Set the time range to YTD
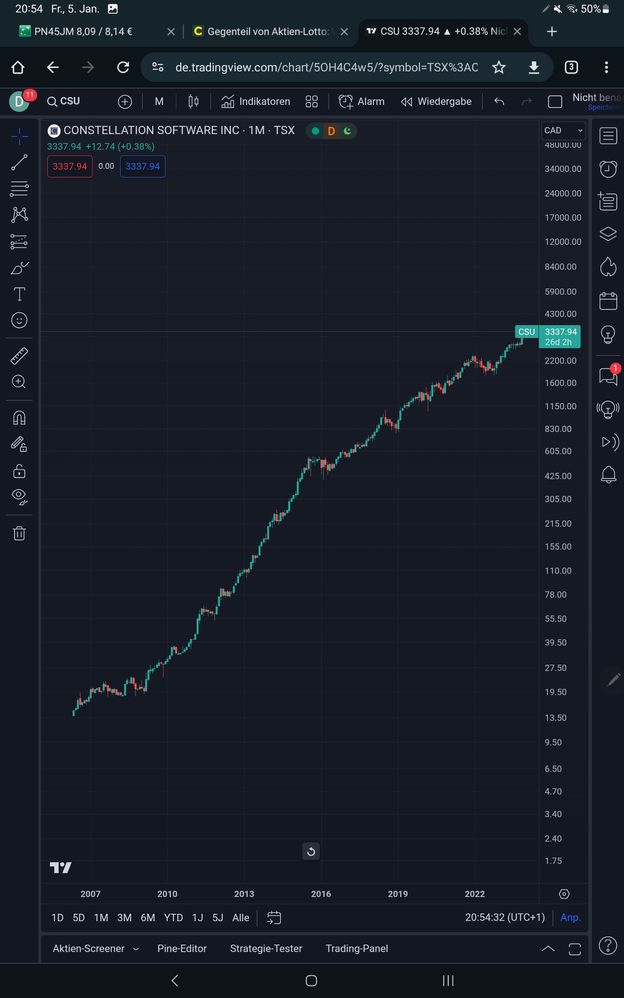Screen dimensions: 624x998 pos(173,918)
